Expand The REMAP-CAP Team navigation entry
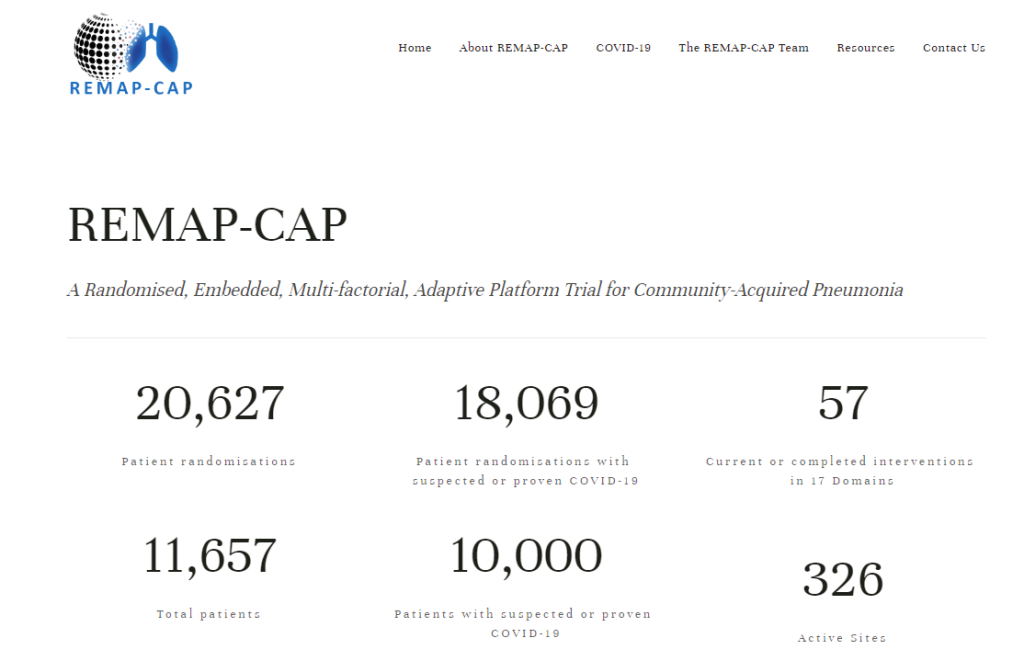Screen dimensions: 1024x661 click(743, 47)
